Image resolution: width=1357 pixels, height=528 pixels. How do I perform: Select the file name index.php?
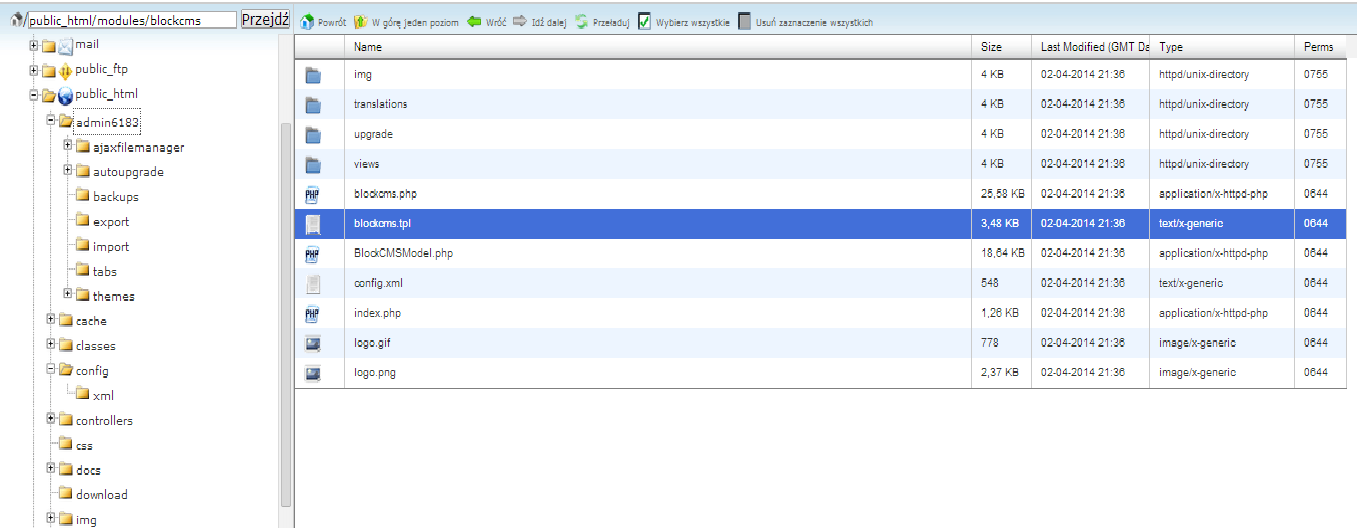(x=377, y=314)
